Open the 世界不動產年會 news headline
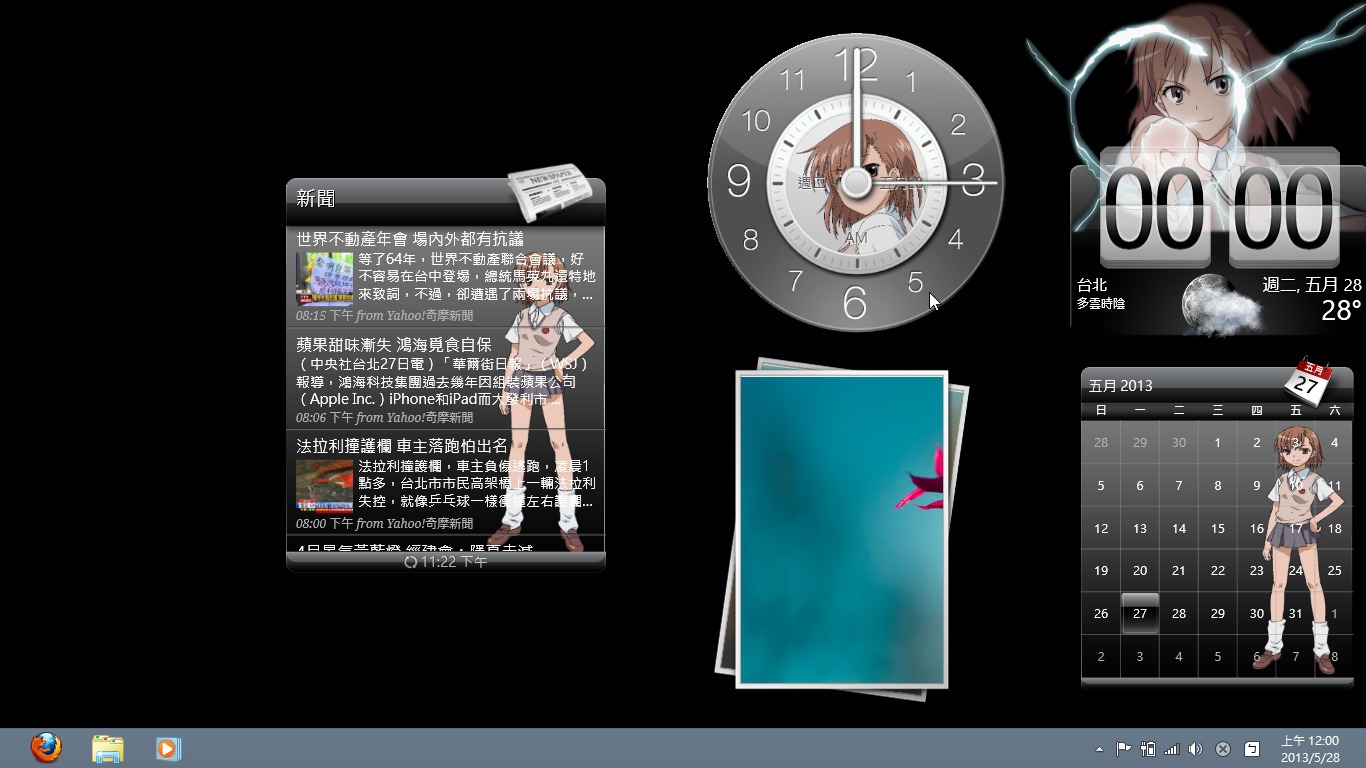The width and height of the screenshot is (1366, 768). [410, 239]
